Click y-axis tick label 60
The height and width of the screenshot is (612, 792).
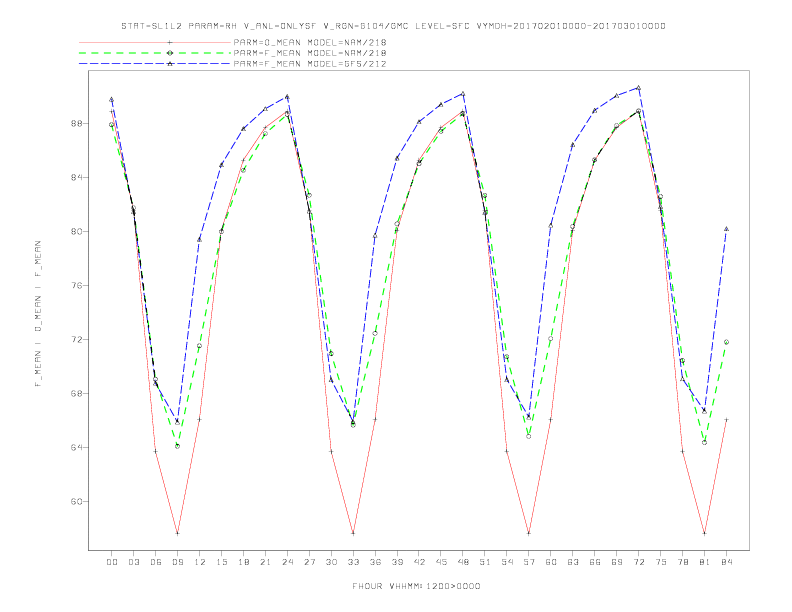[x=75, y=501]
